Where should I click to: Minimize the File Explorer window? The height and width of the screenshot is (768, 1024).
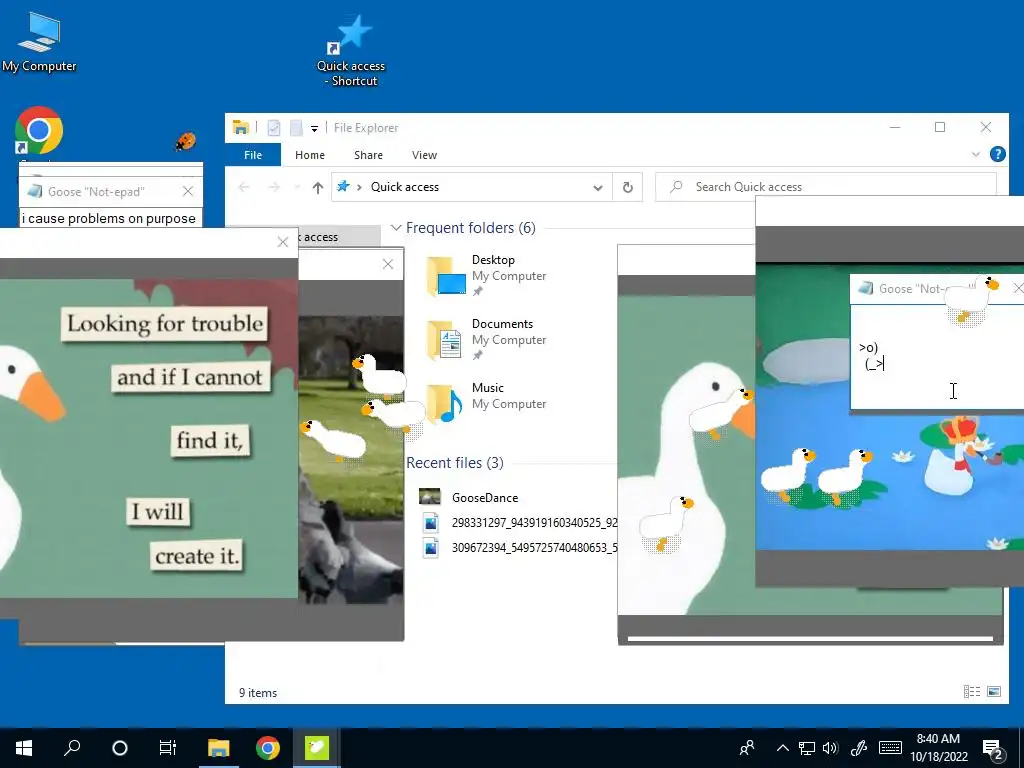coord(895,127)
